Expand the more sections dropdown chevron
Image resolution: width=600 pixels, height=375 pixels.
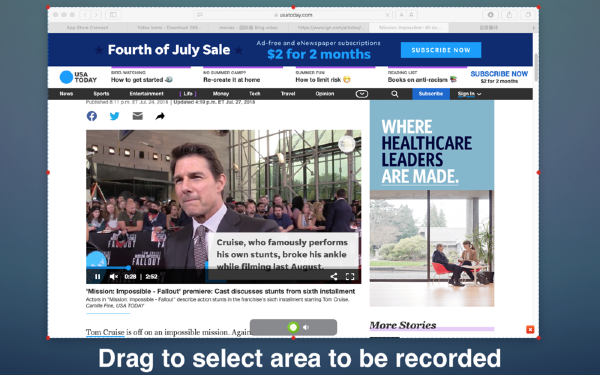click(362, 94)
